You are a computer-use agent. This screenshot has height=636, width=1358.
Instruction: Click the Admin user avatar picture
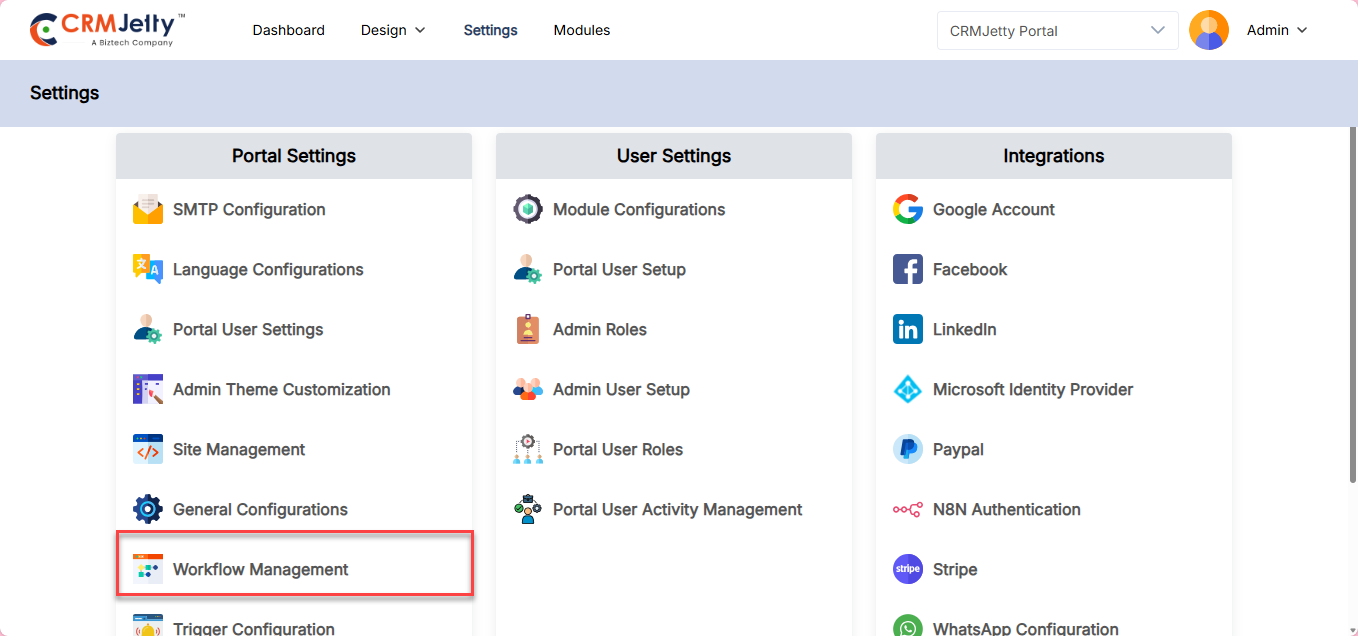pos(1209,30)
